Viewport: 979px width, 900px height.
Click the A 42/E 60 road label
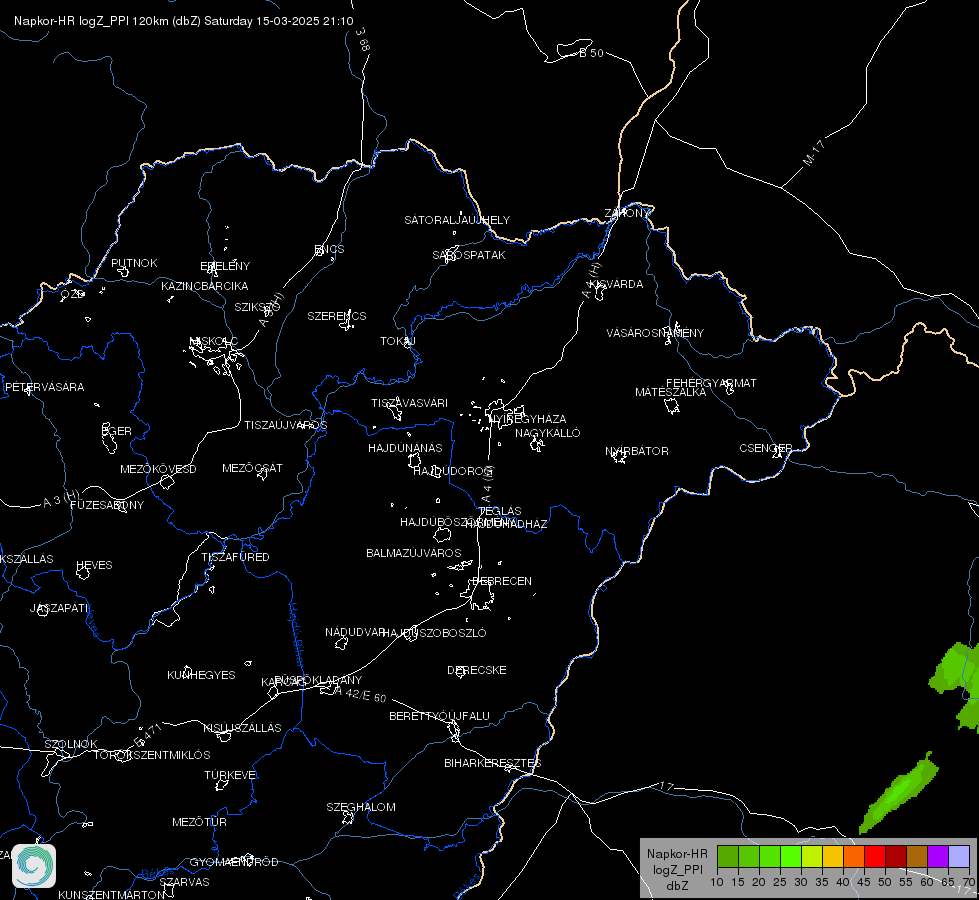tap(360, 695)
